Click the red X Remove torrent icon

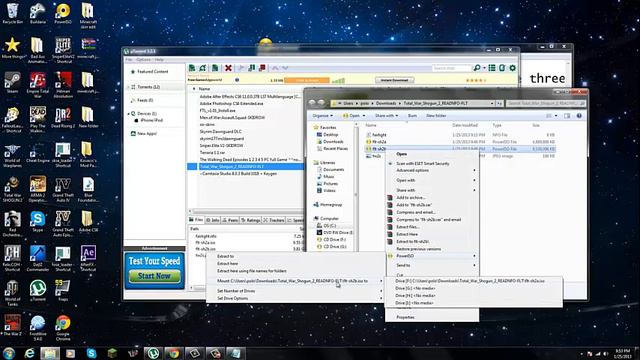pos(229,68)
